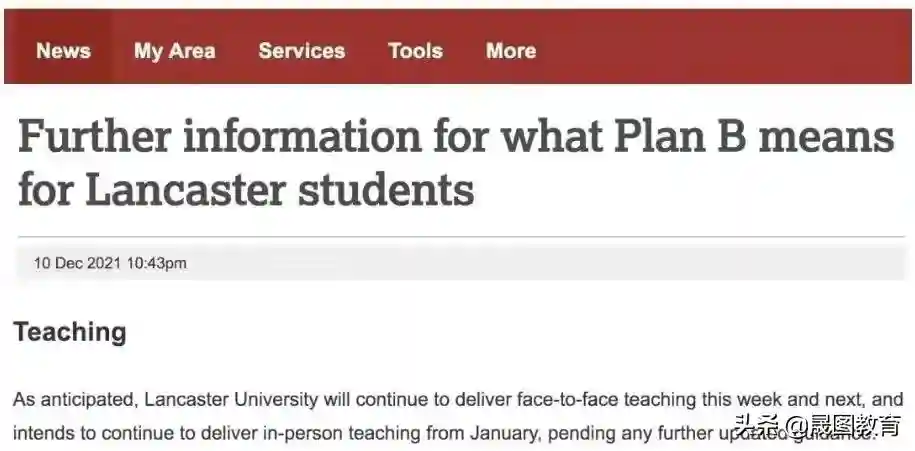This screenshot has width=915, height=451.
Task: Click the Teaching section heading
Action: 70,332
